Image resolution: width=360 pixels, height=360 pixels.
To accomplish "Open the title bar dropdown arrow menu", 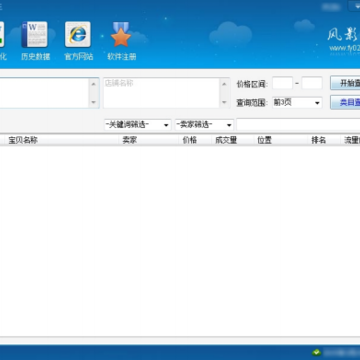I will (354, 6).
